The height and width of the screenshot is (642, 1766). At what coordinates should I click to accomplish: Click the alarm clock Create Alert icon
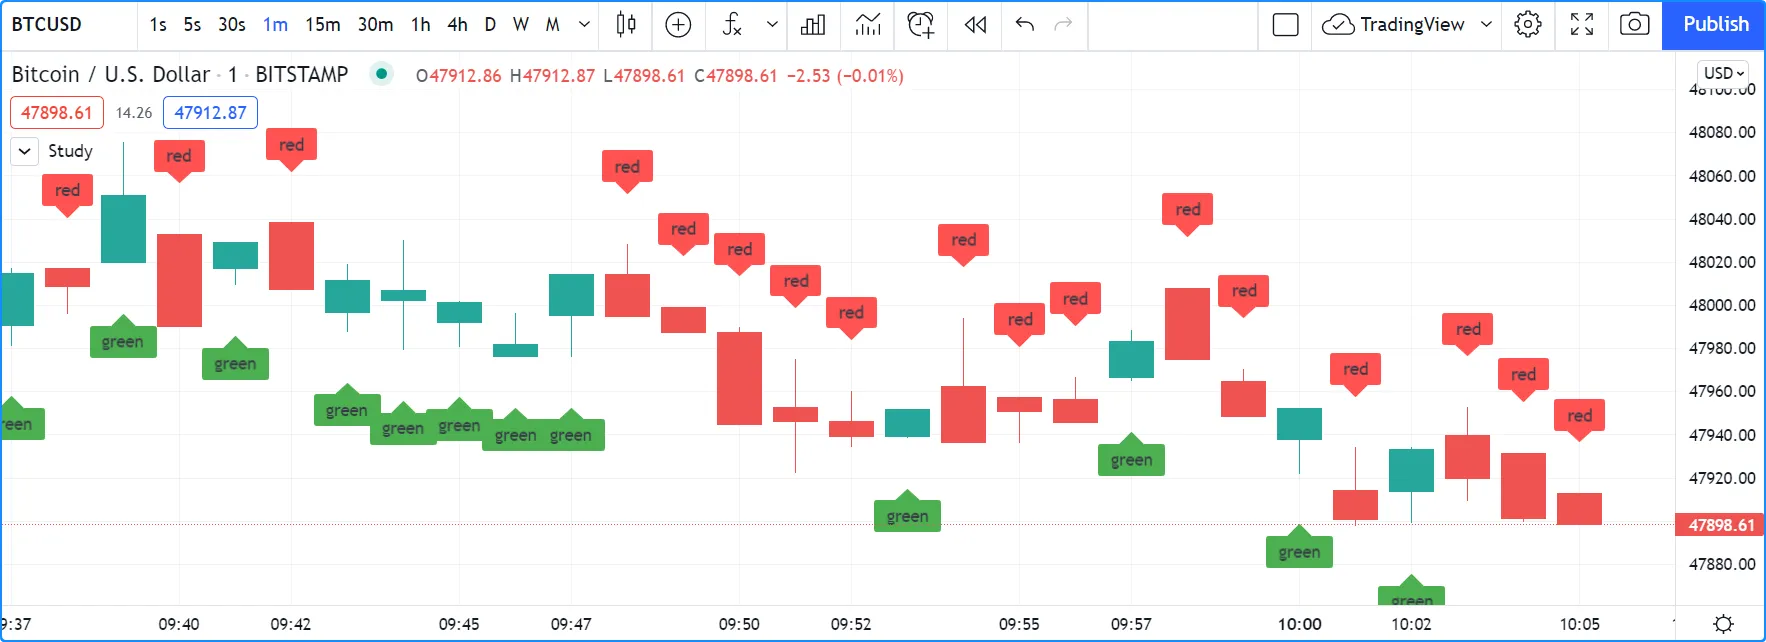coord(920,24)
